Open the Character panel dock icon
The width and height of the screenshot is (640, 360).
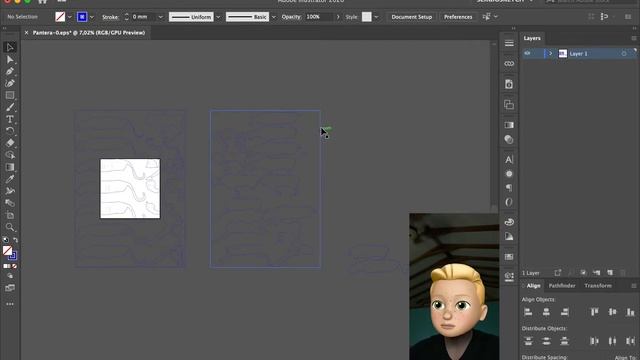[x=509, y=160]
